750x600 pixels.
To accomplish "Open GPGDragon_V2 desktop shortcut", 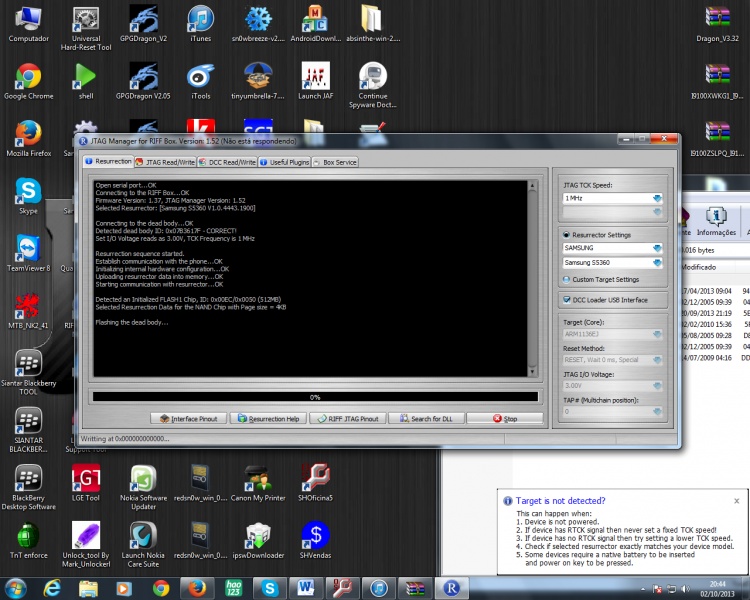I will tap(143, 24).
